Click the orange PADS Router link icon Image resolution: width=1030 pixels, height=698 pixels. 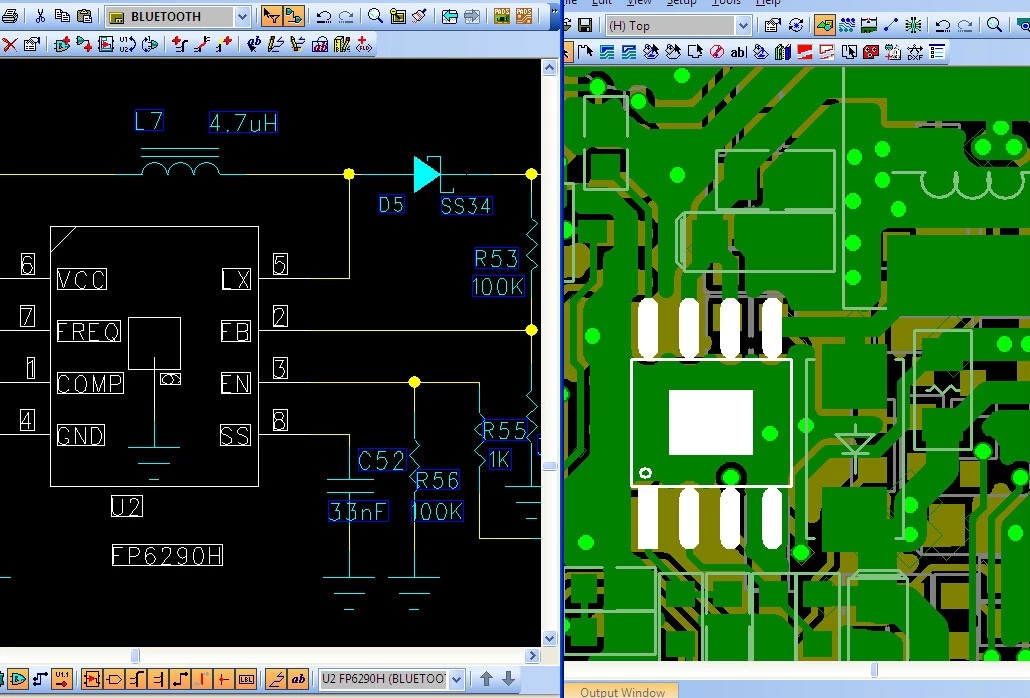click(524, 16)
